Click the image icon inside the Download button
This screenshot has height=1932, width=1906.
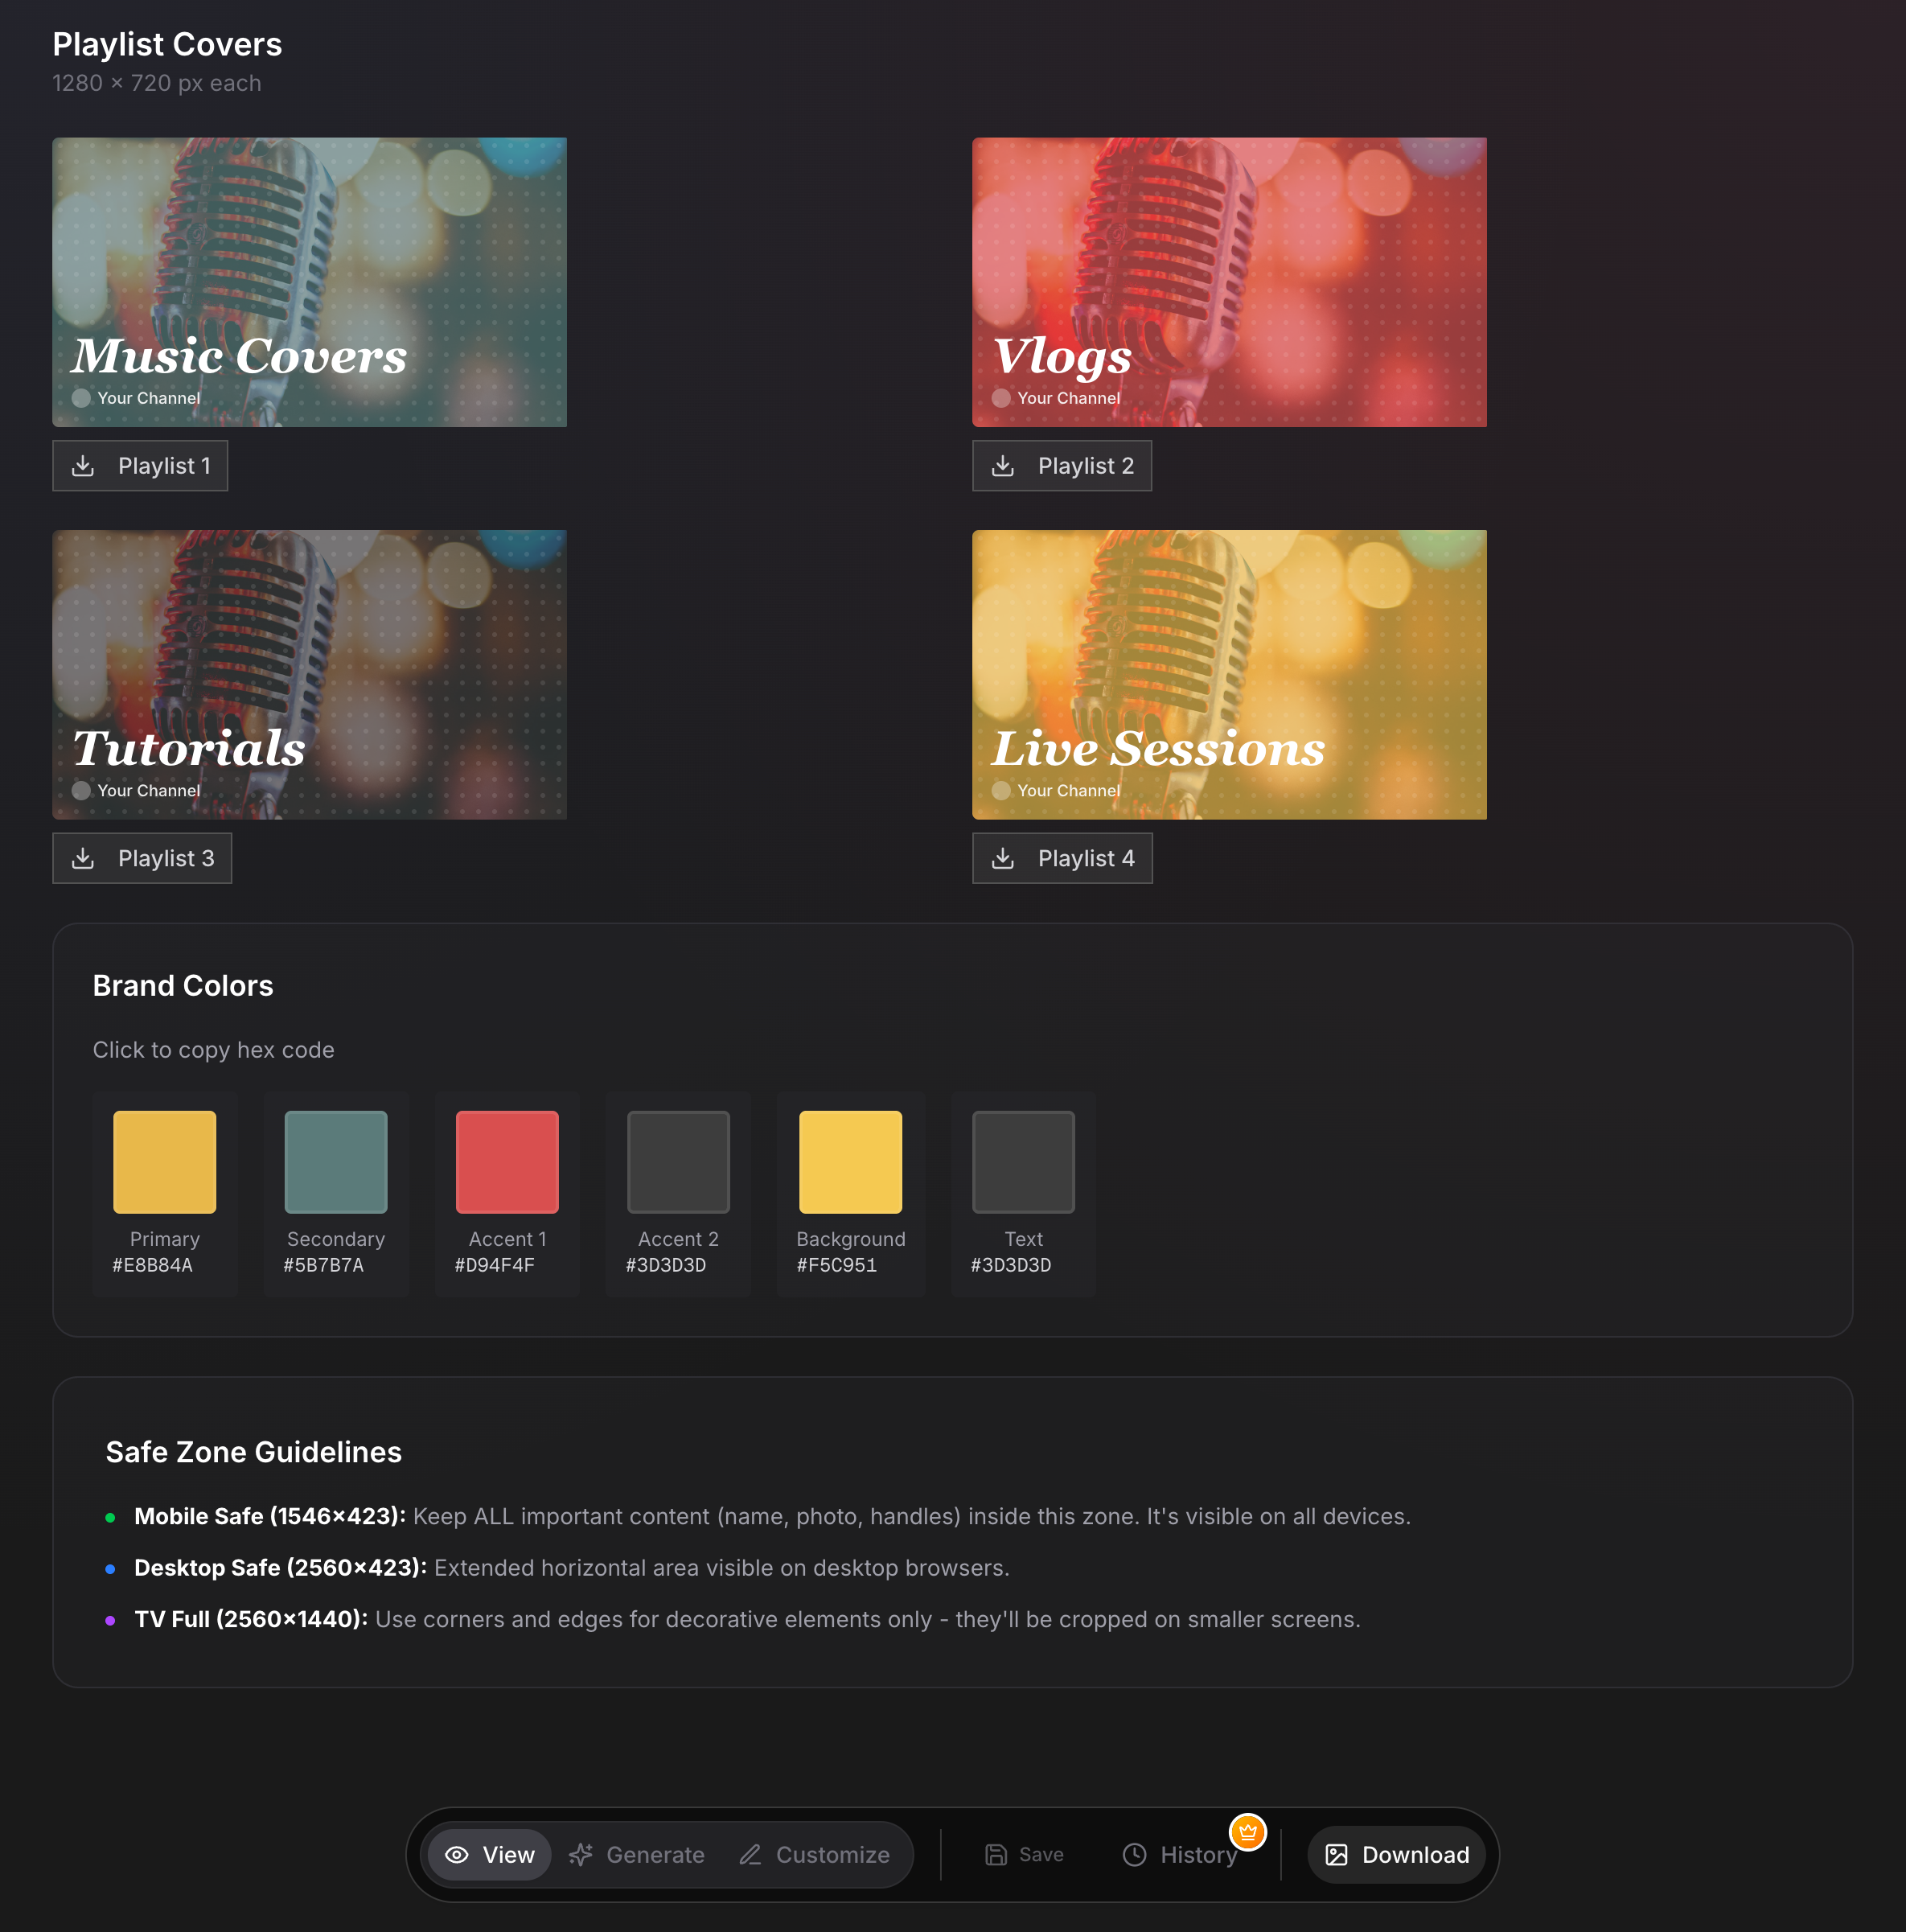pyautogui.click(x=1338, y=1855)
